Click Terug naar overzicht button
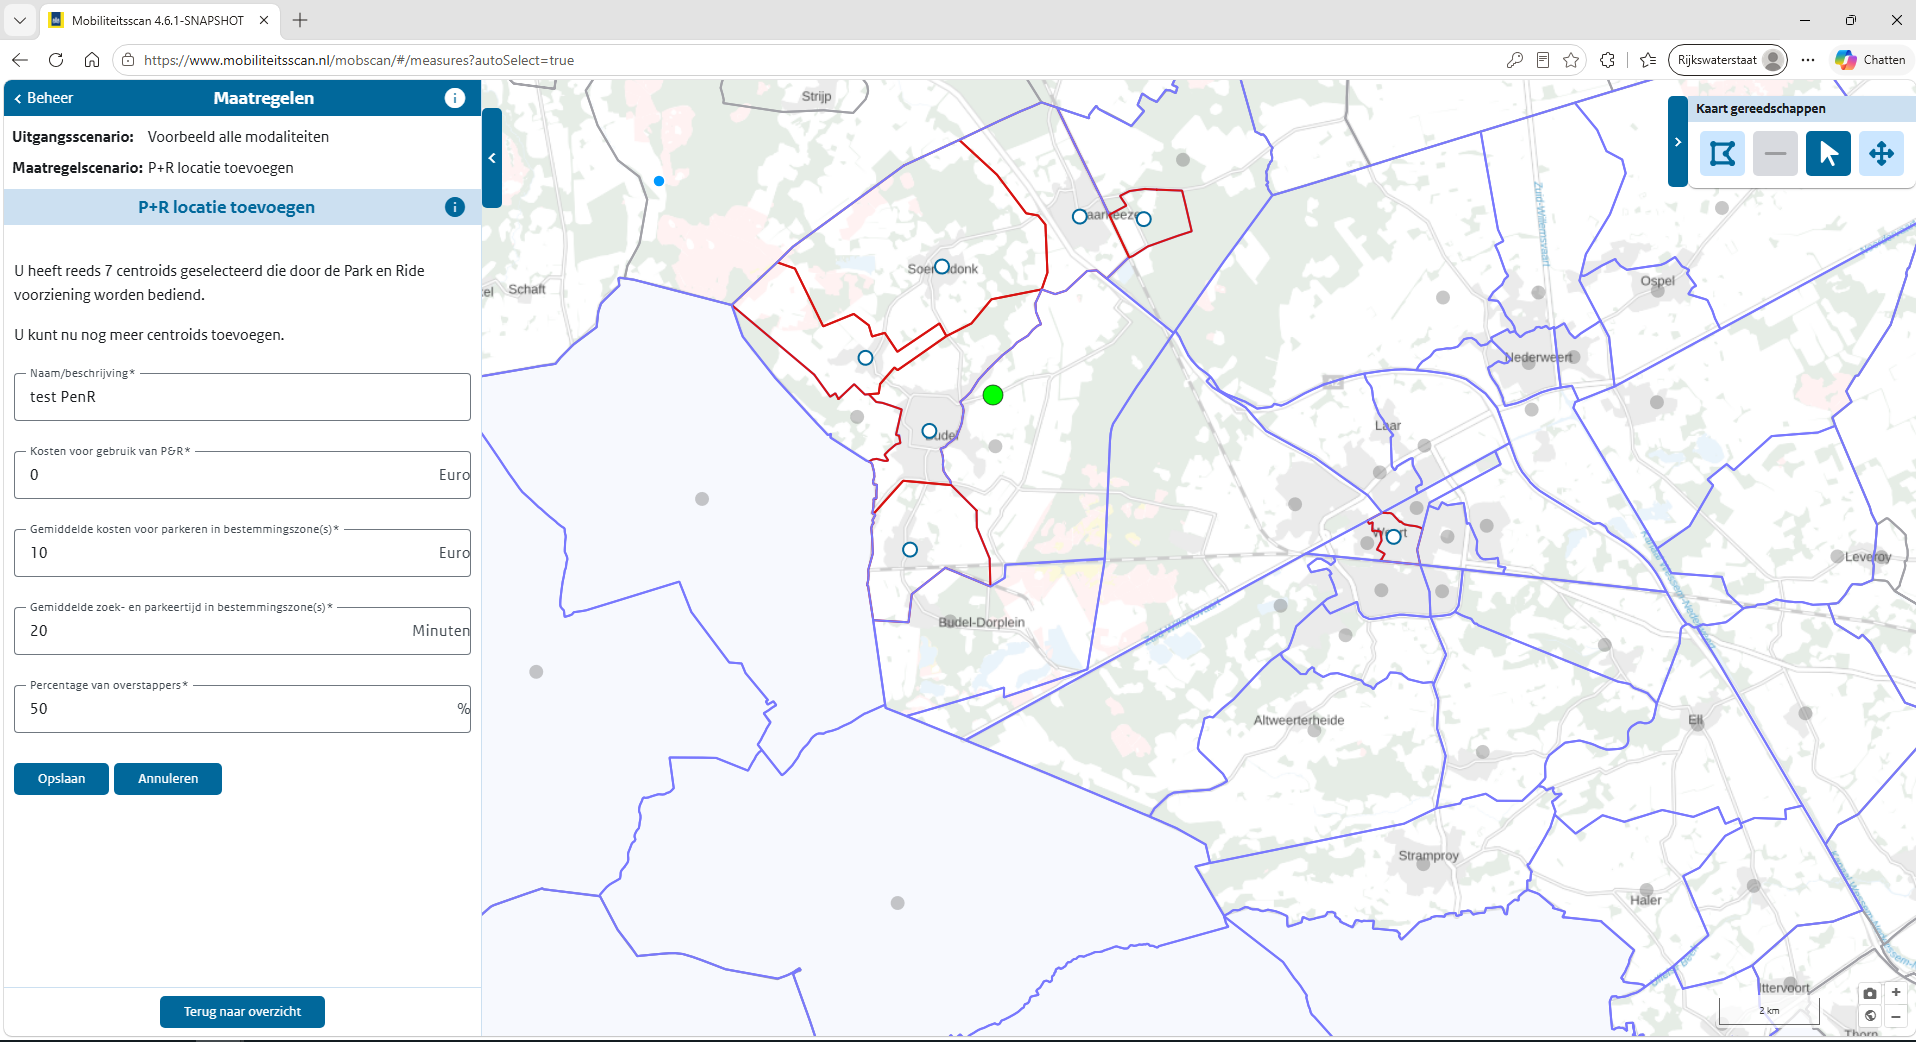The height and width of the screenshot is (1042, 1916). [x=242, y=1012]
